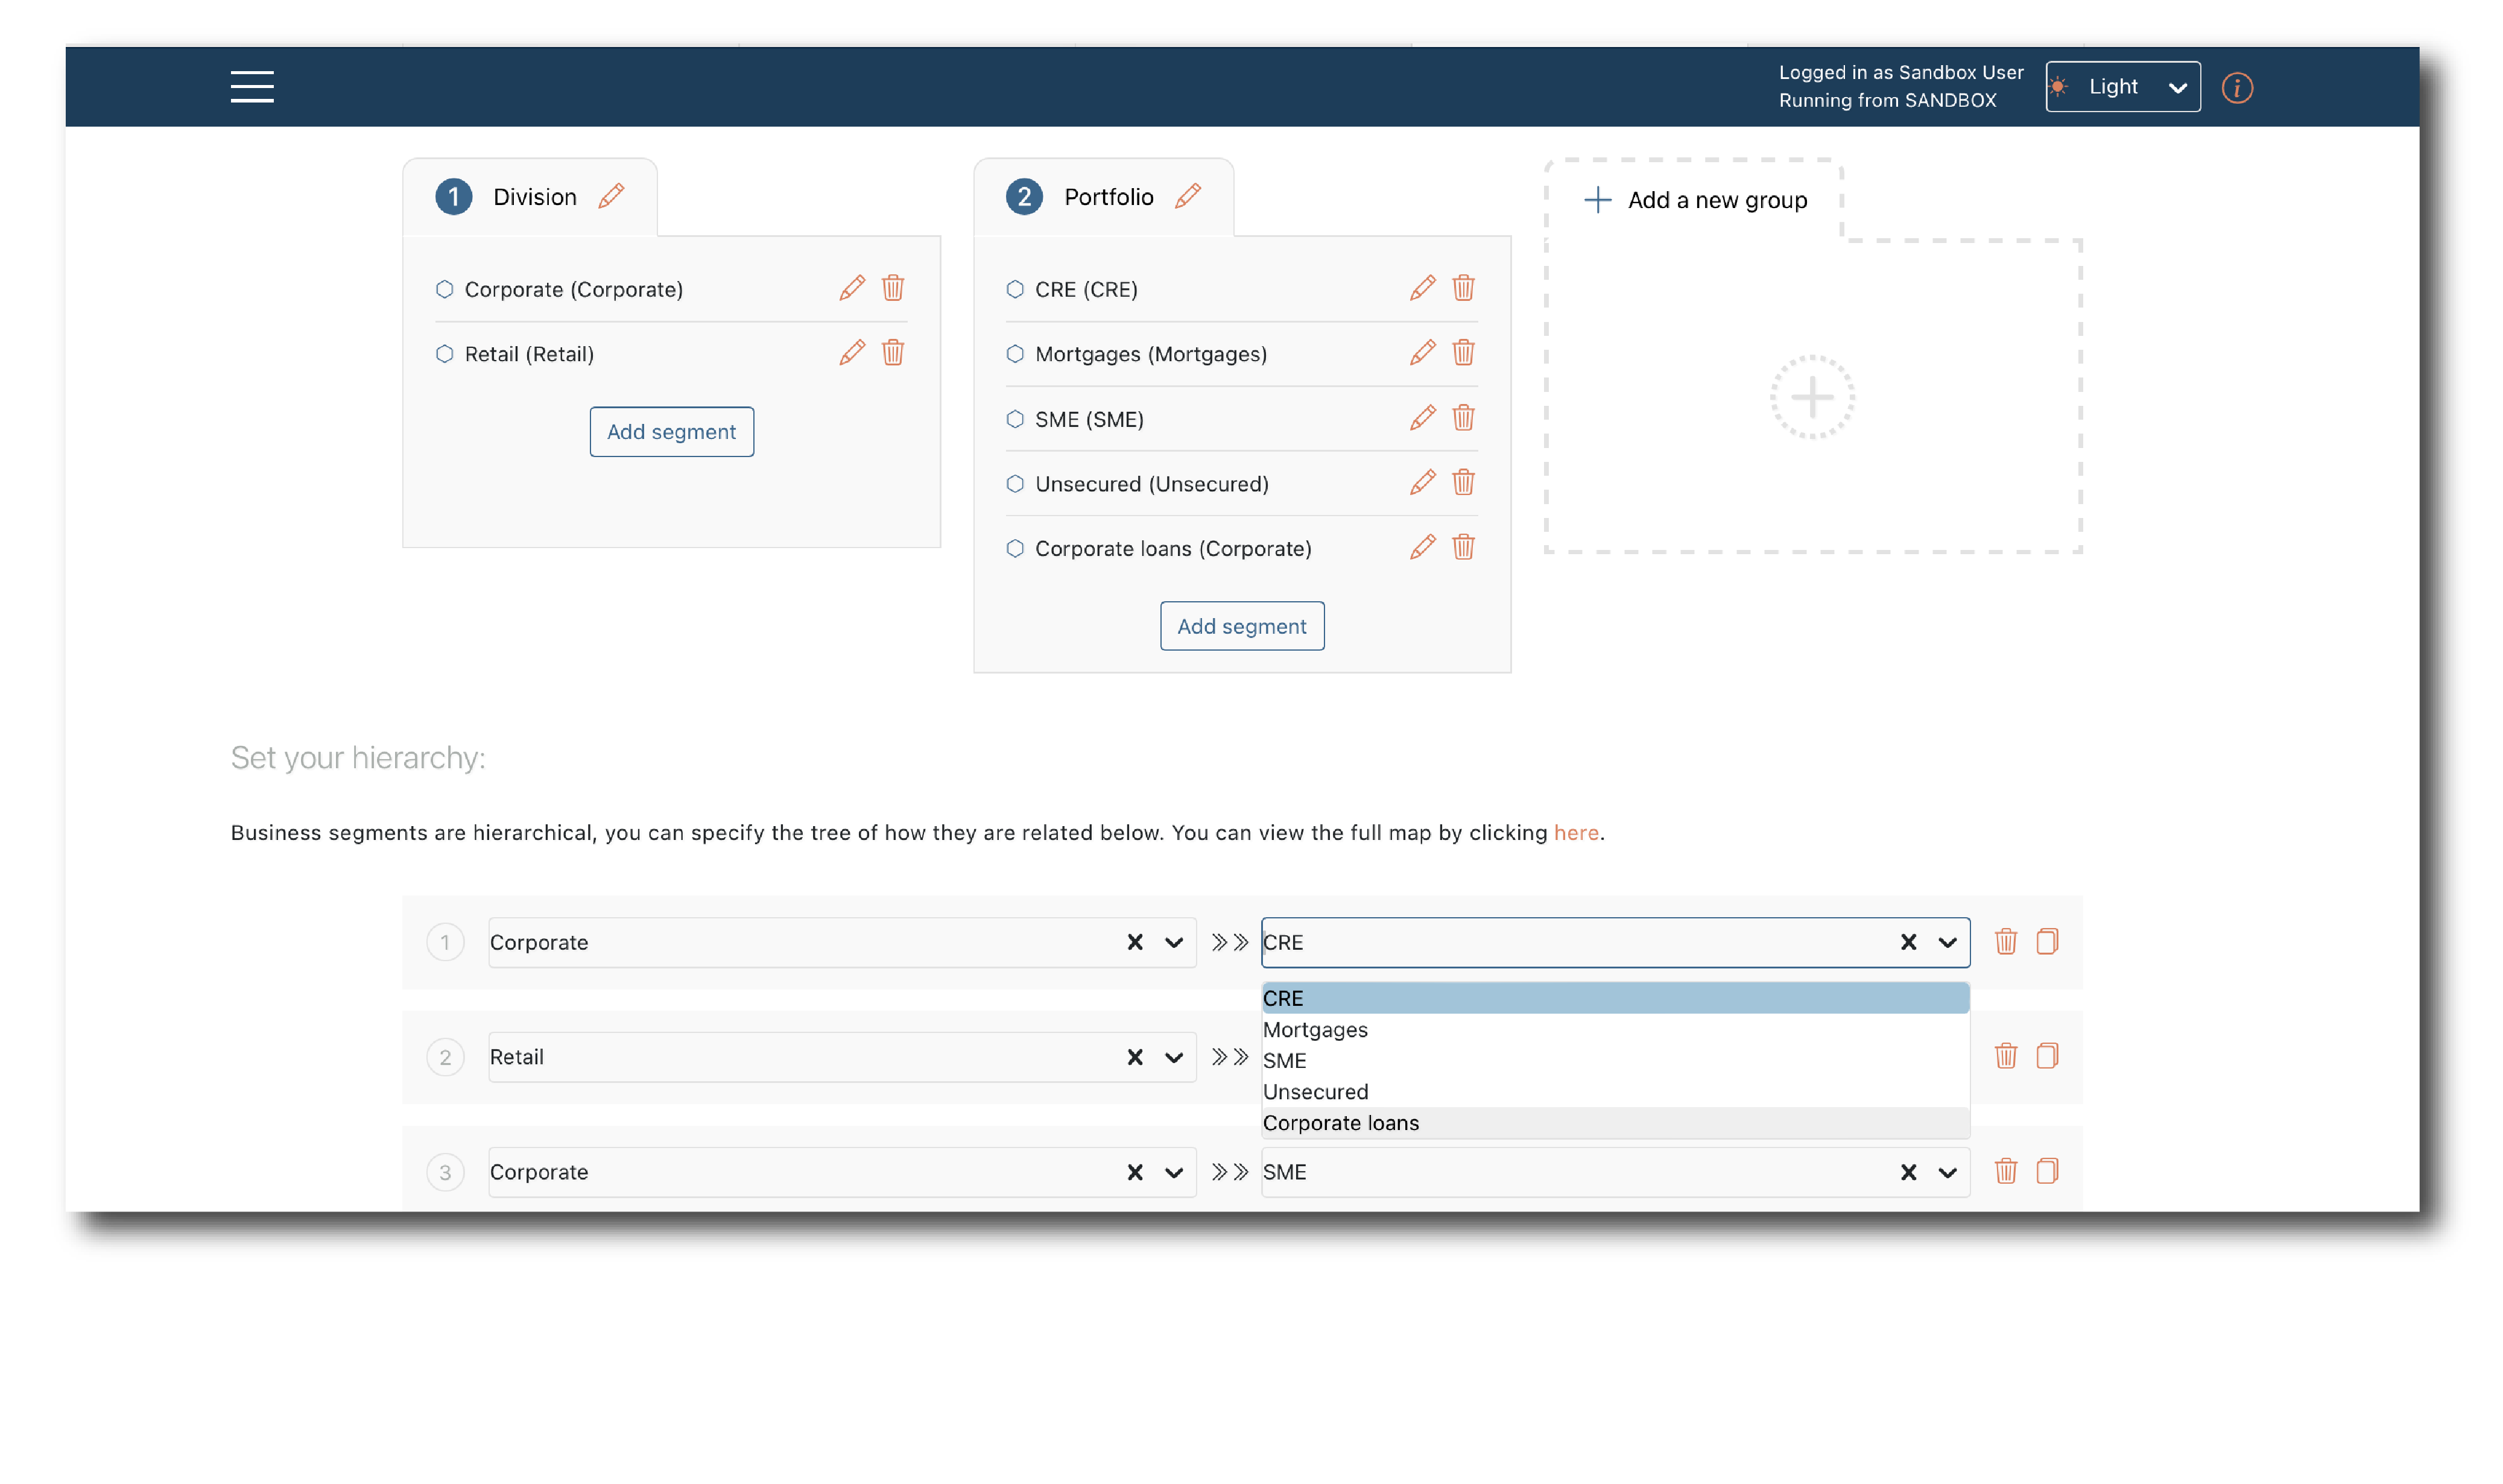Open the hamburger navigation menu
The image size is (2503, 1484).
pos(252,87)
